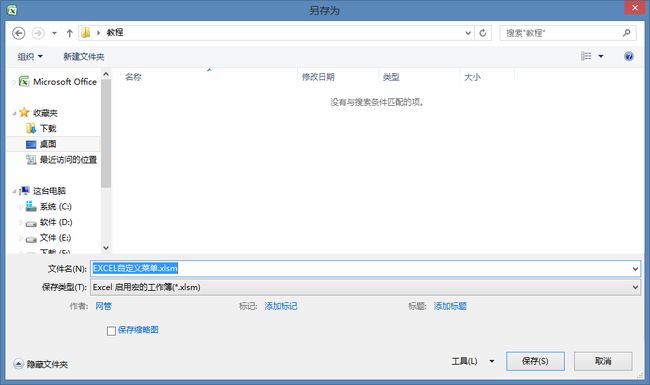Click the search 教程 input field

(x=562, y=33)
